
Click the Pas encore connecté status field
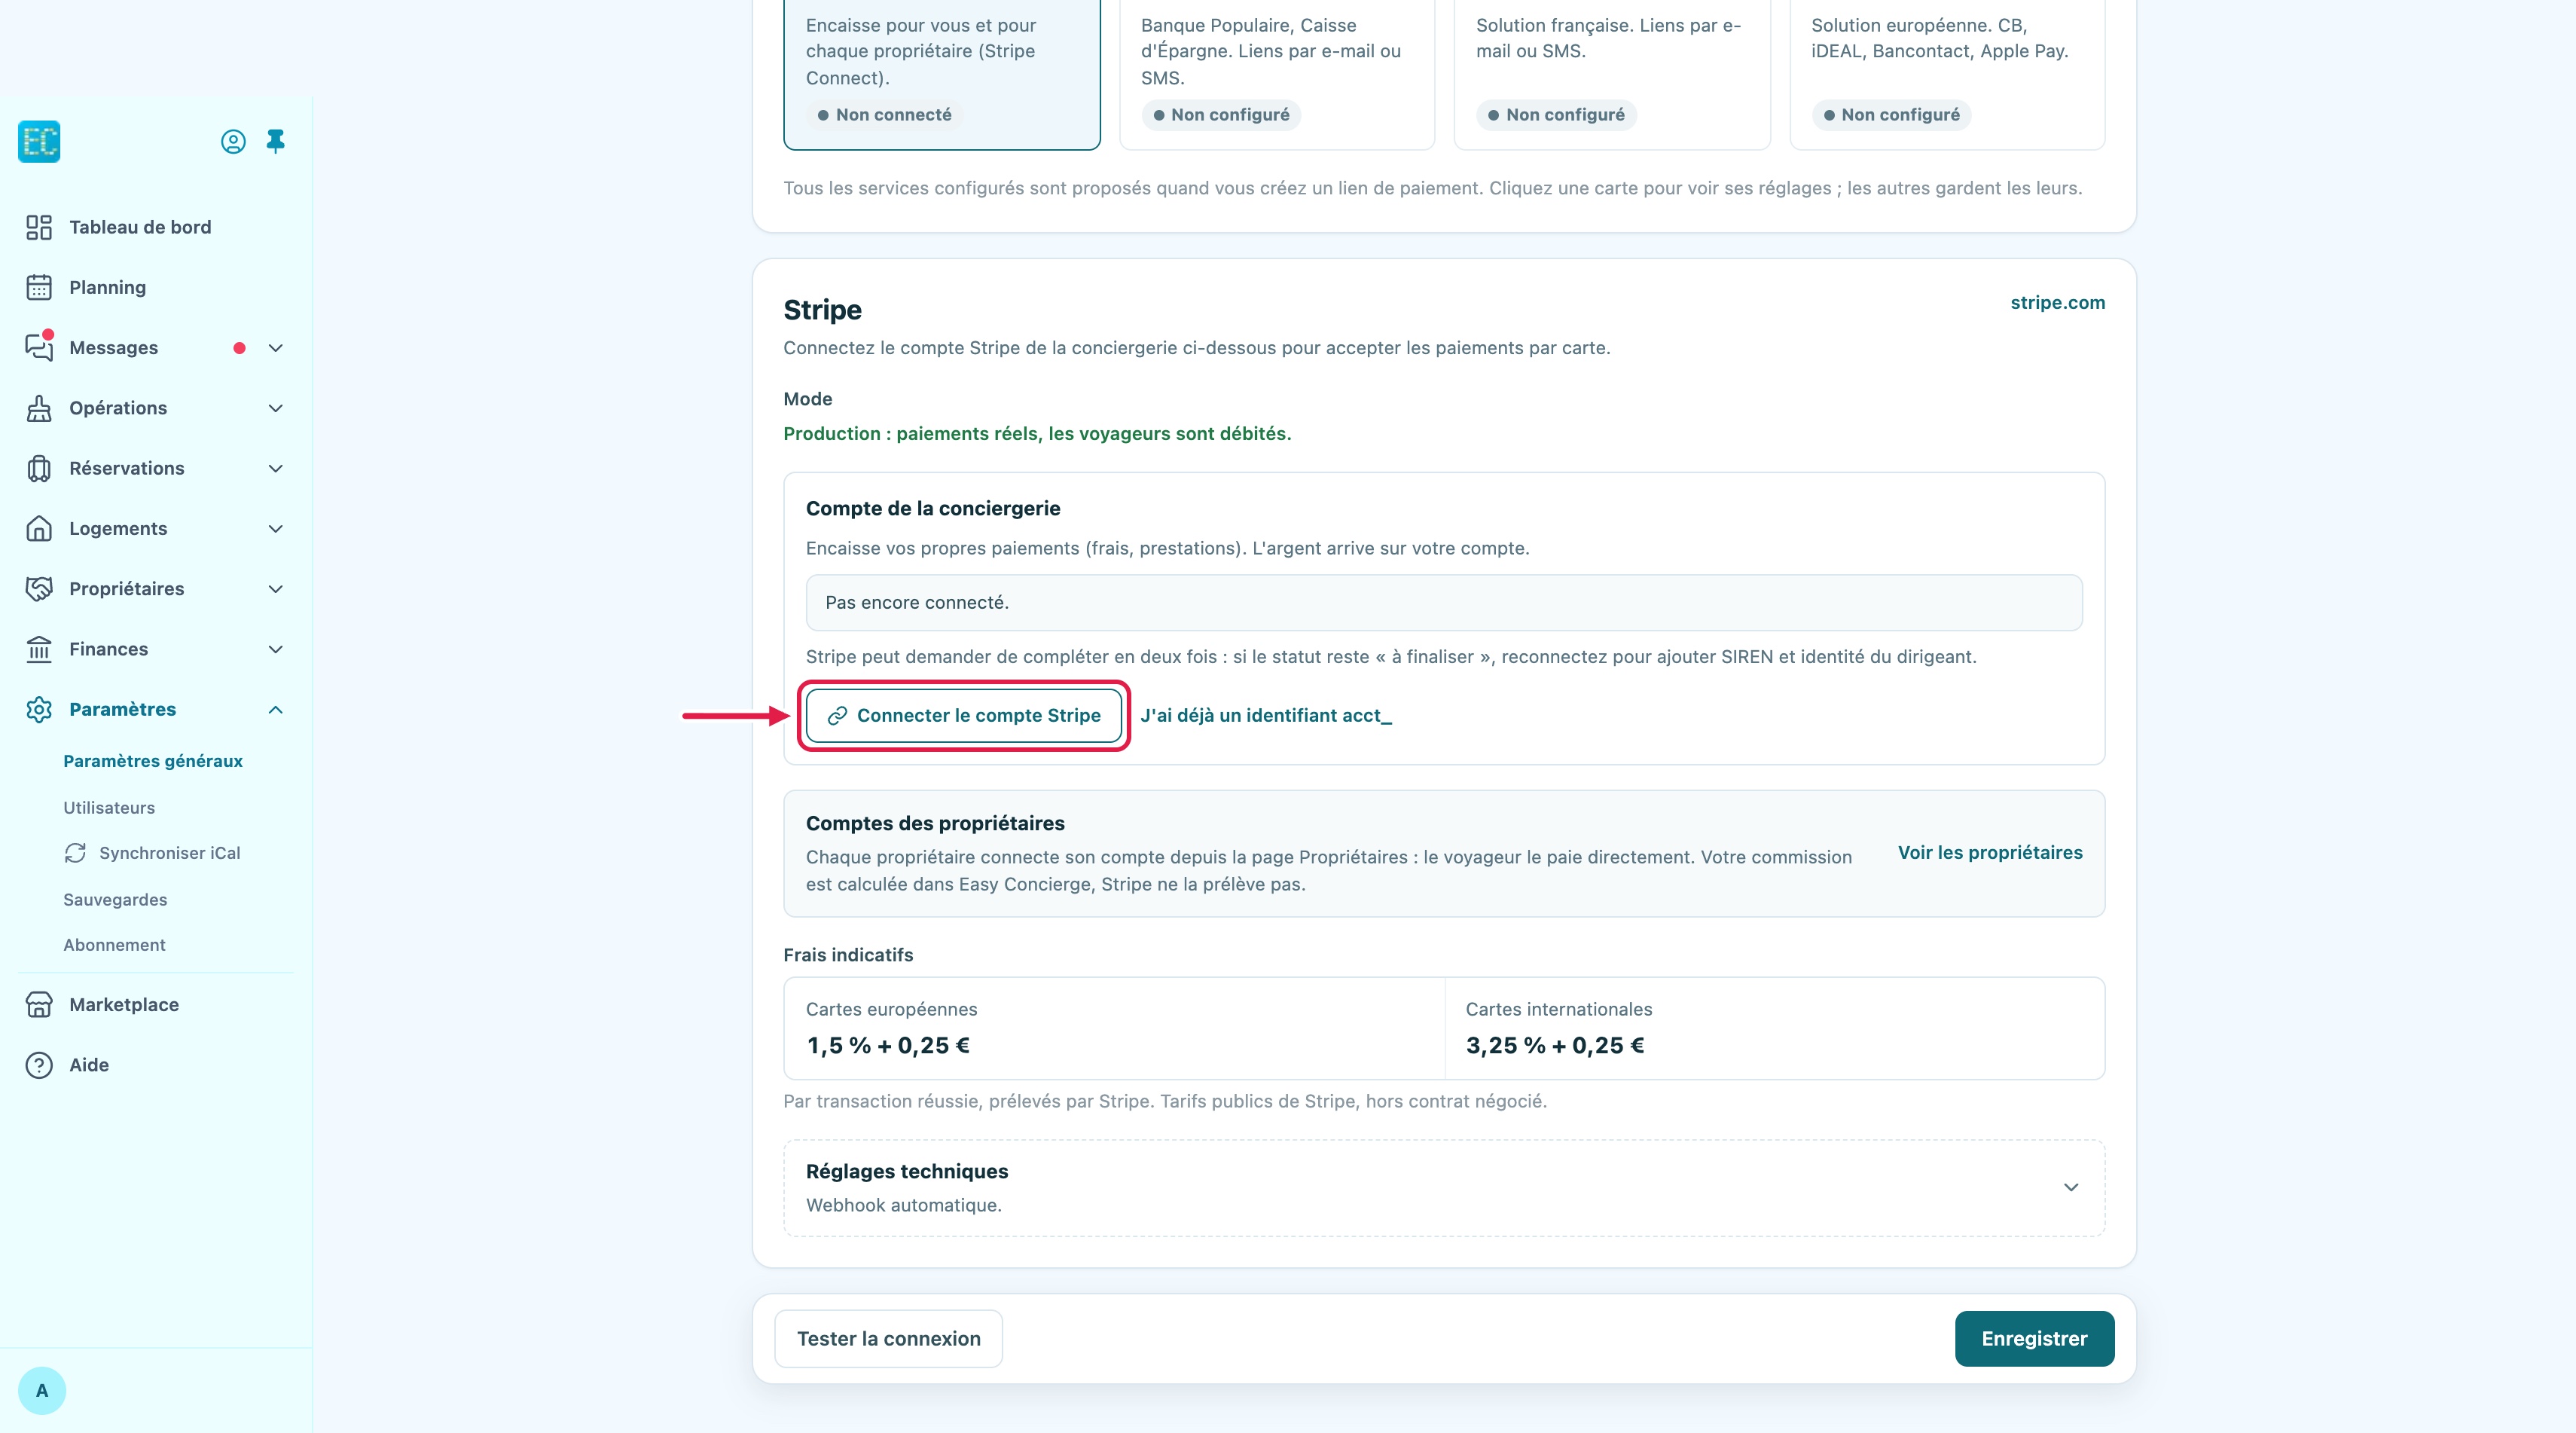click(1444, 602)
